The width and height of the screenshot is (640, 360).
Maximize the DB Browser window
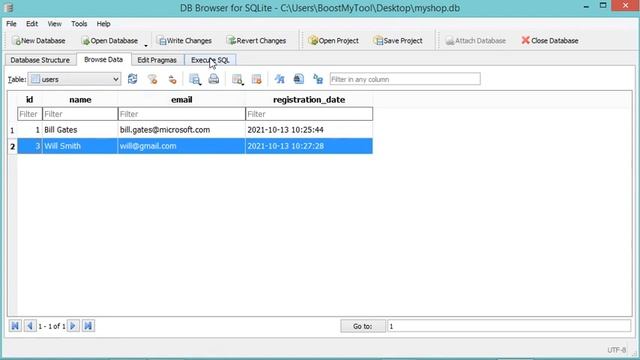pos(603,5)
